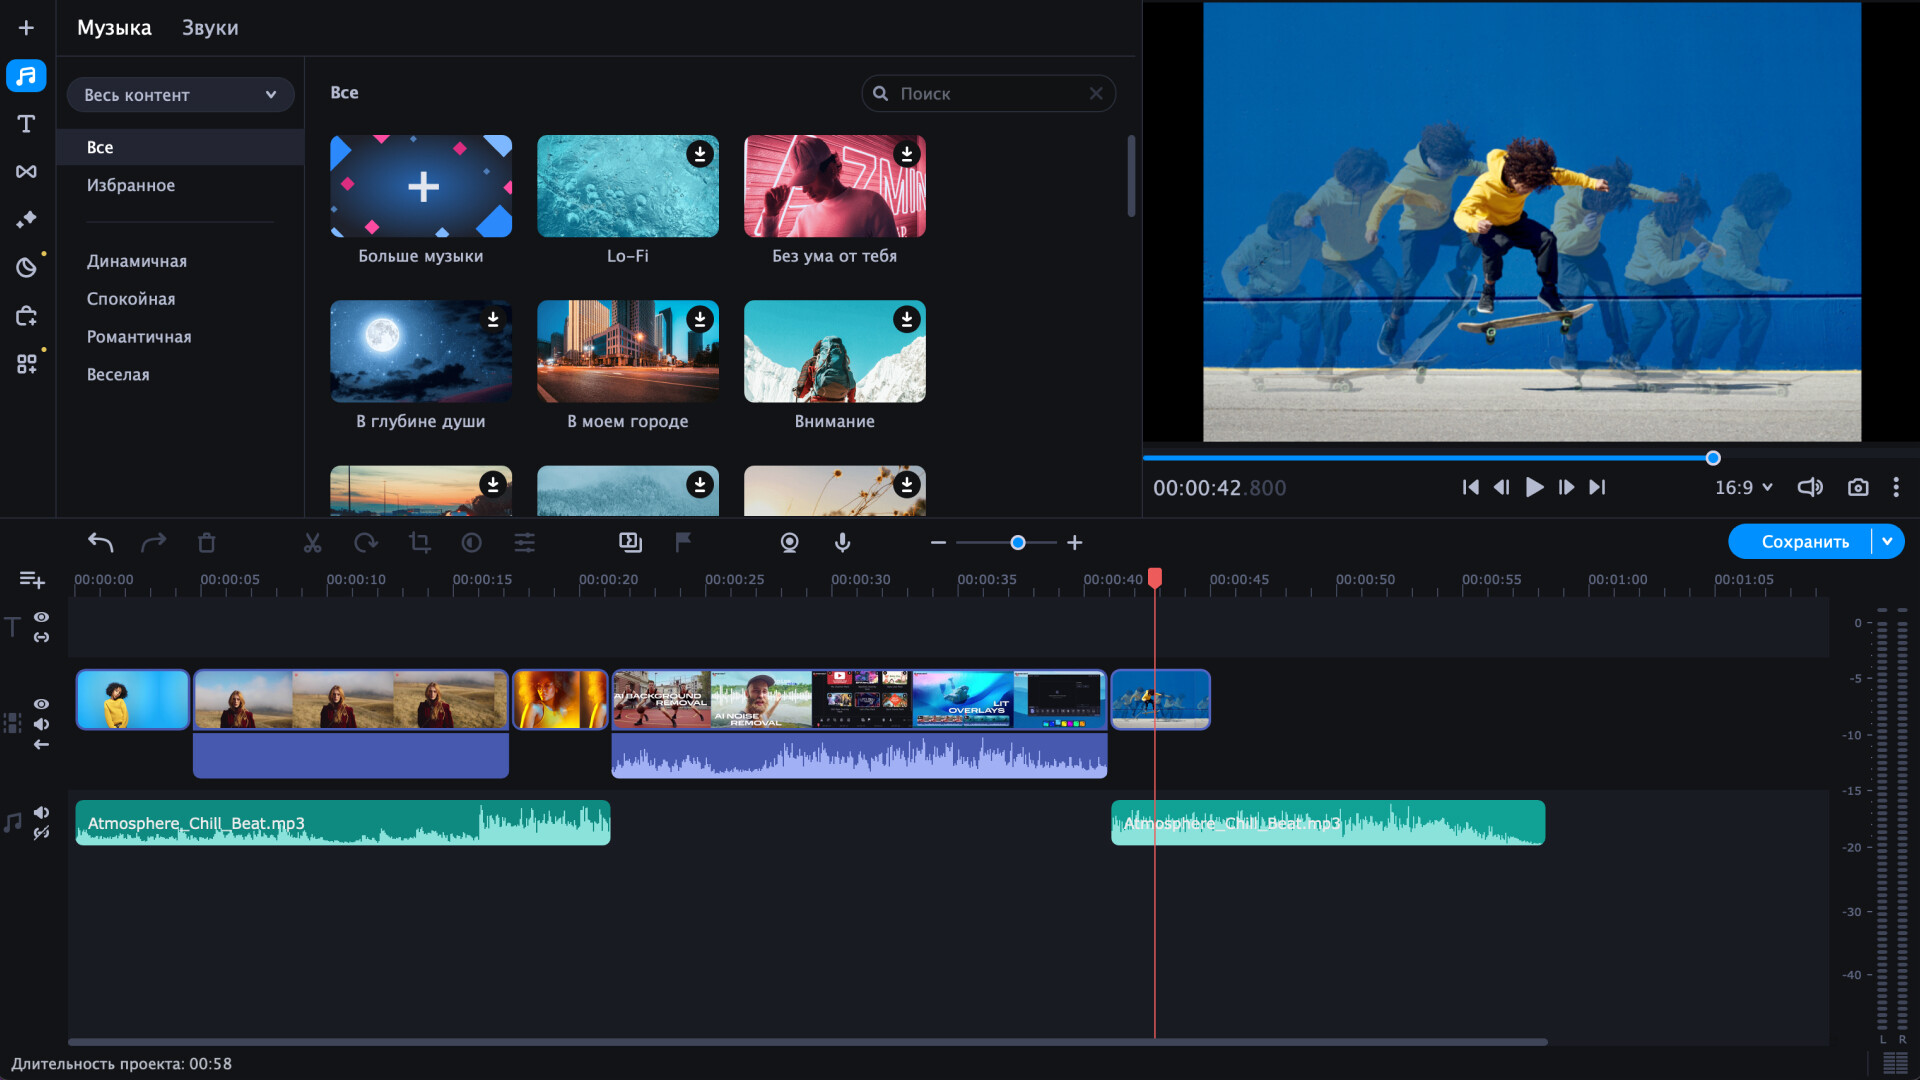This screenshot has height=1080, width=1920.
Task: Click Больше музыки tile
Action: click(420, 186)
